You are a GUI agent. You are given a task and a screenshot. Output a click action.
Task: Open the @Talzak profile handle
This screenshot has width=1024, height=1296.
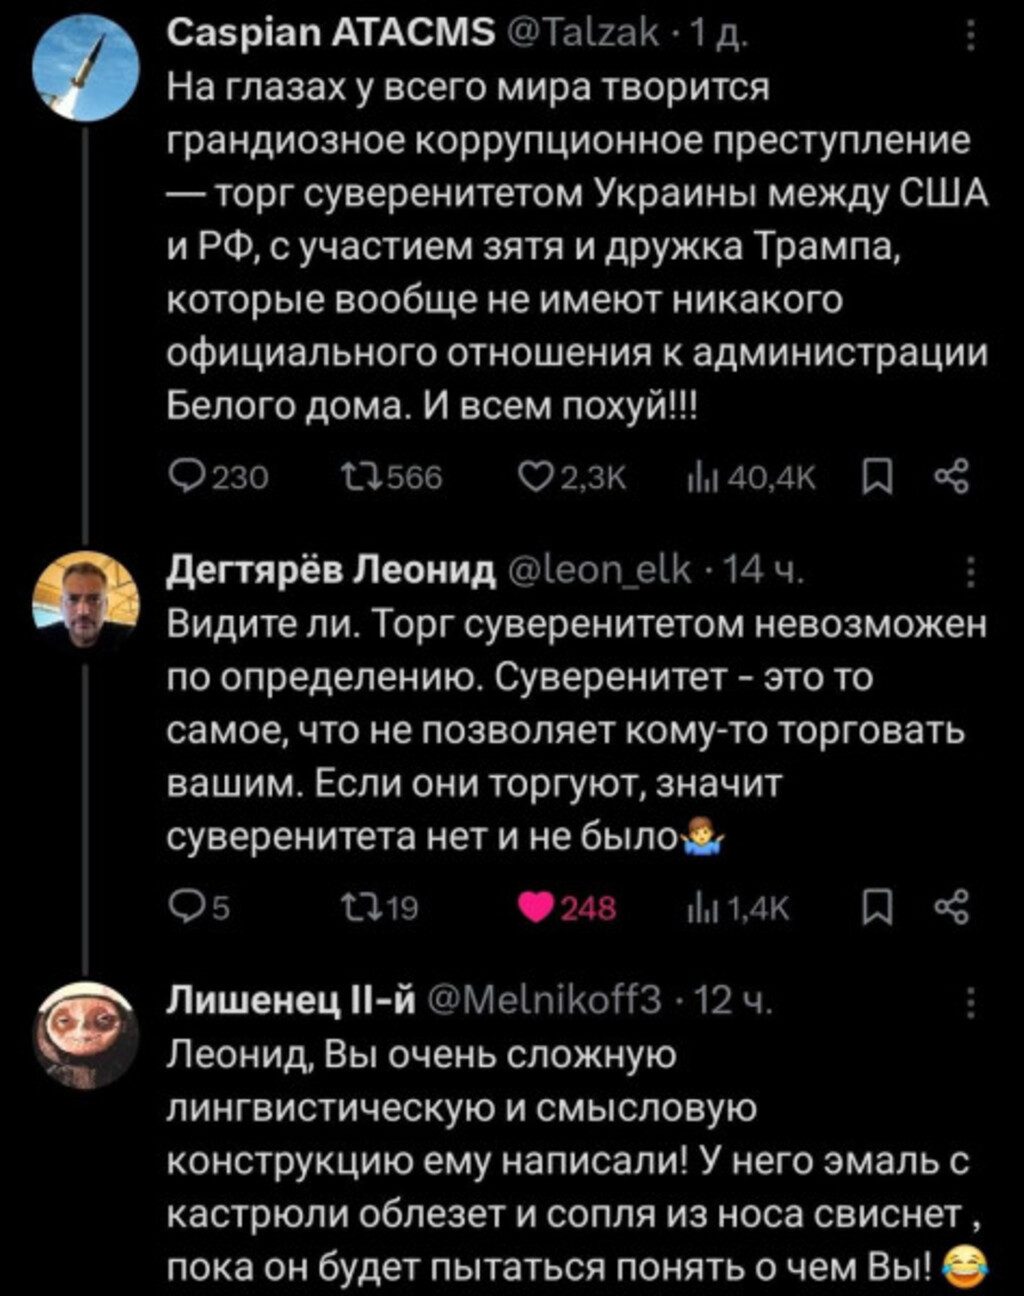coord(583,34)
